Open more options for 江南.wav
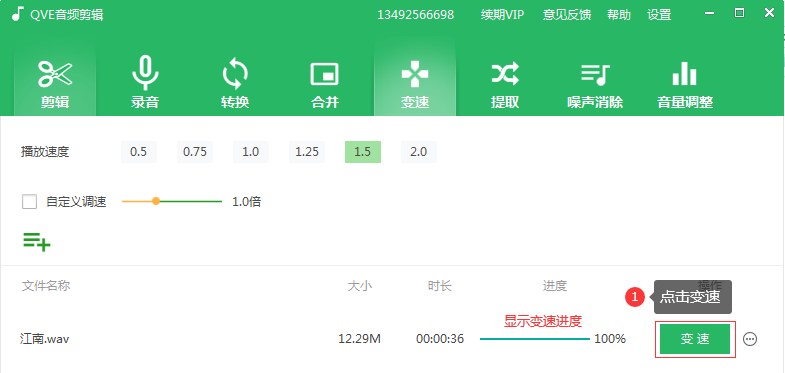The height and width of the screenshot is (373, 785). pyautogui.click(x=749, y=339)
